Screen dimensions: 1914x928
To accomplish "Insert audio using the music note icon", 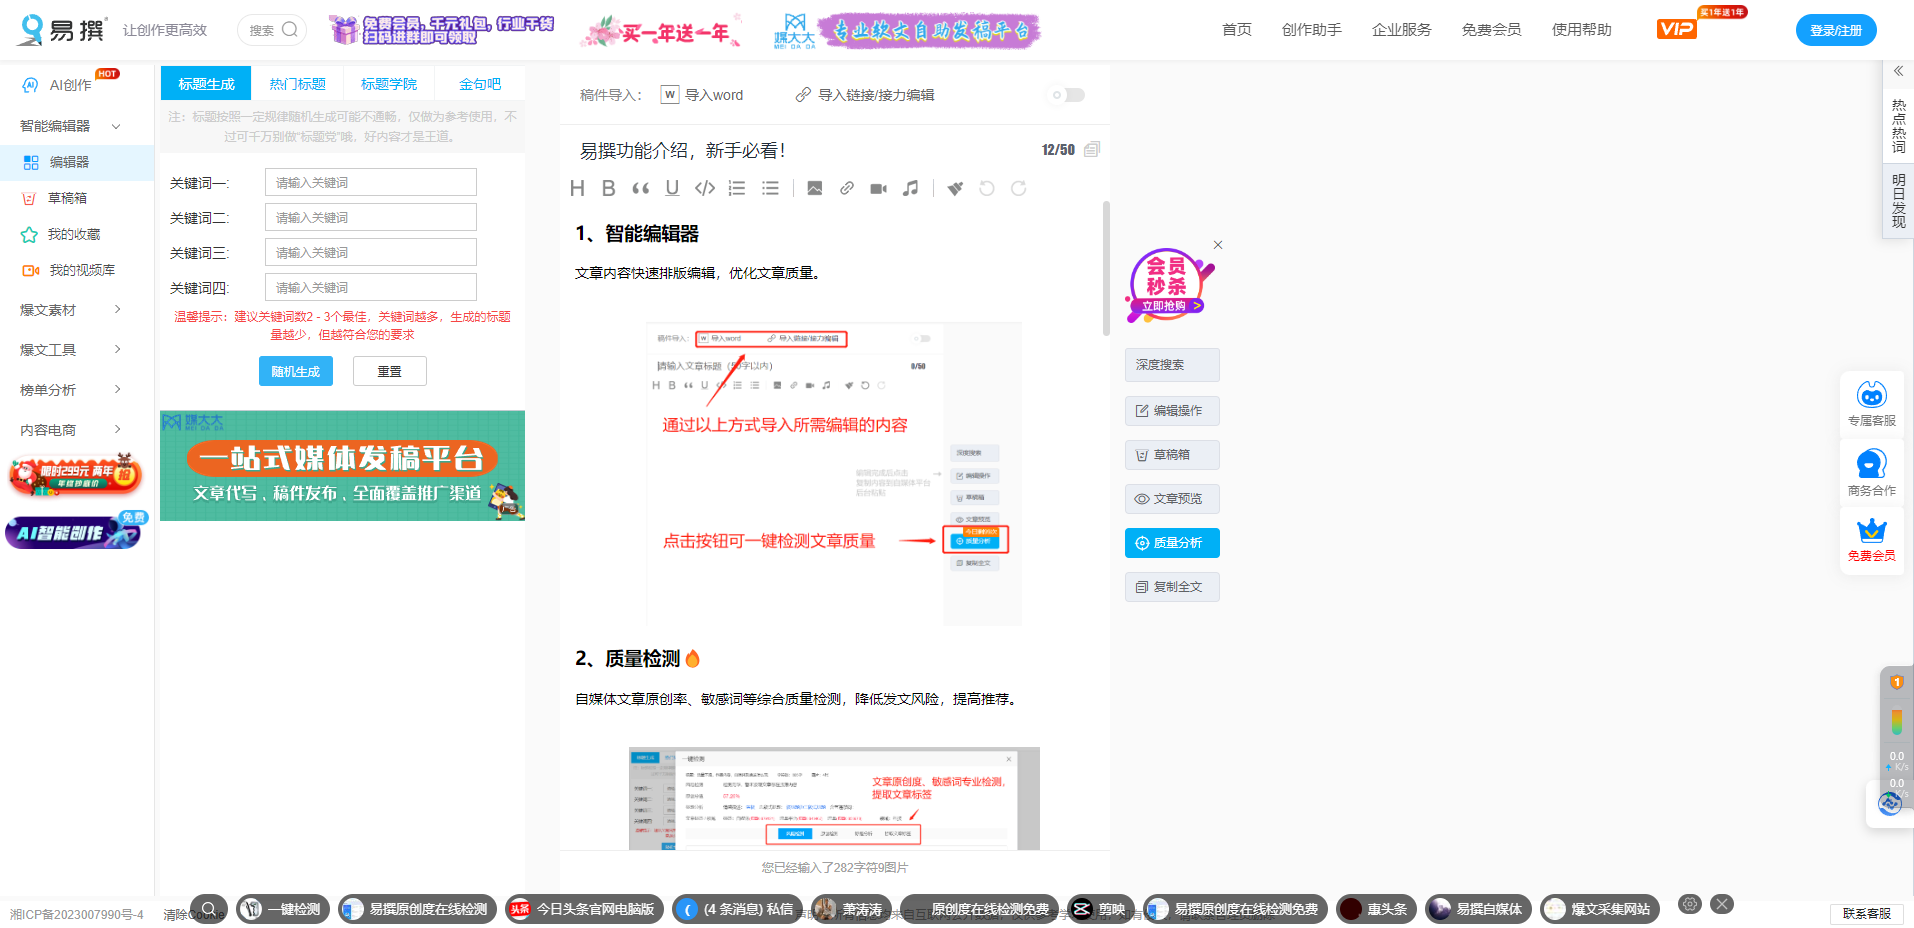I will coord(911,187).
